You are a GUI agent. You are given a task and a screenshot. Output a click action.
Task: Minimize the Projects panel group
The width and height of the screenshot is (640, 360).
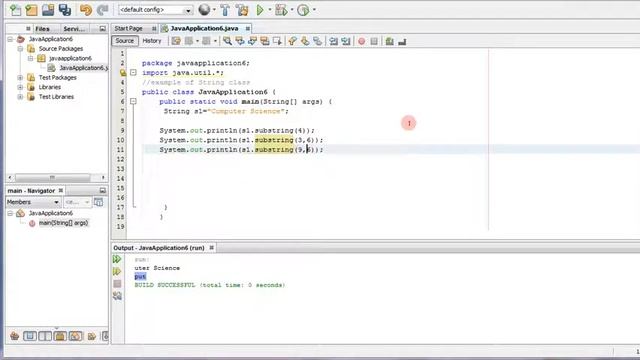[102, 29]
